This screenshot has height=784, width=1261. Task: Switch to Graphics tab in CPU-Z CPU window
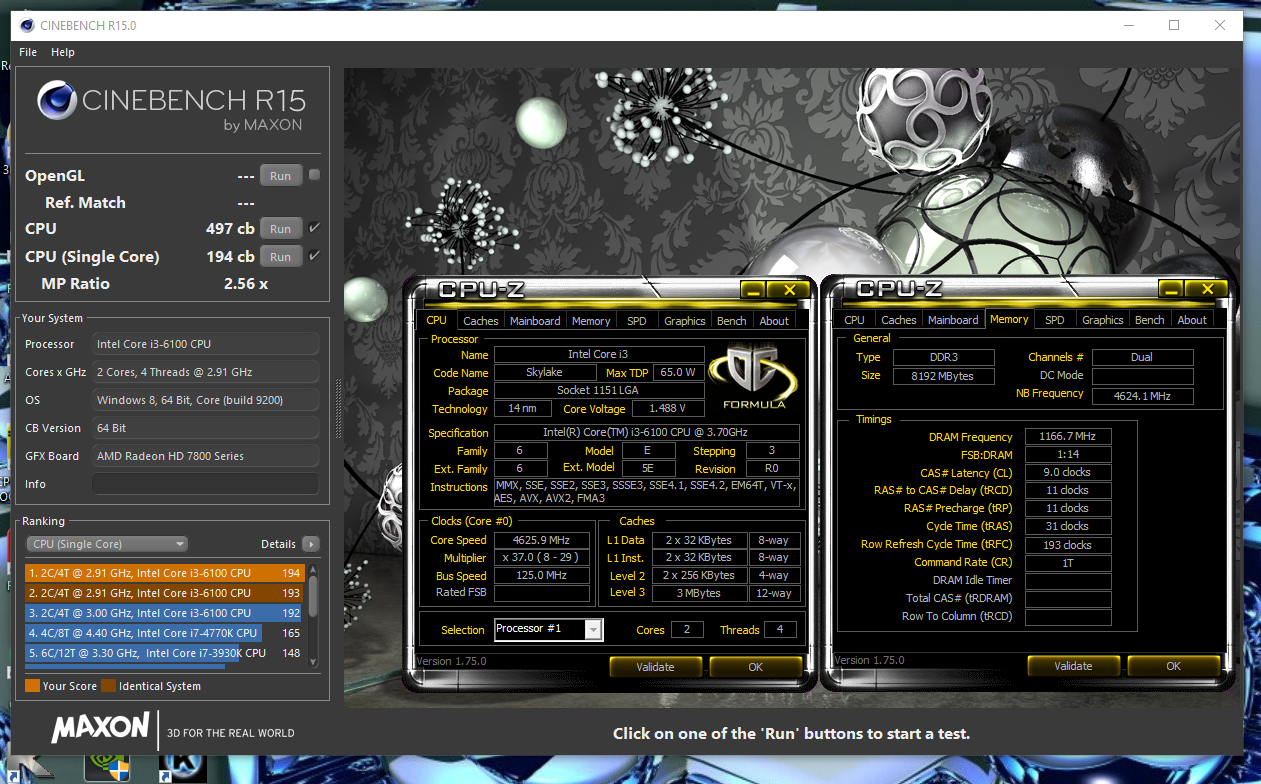(x=685, y=321)
